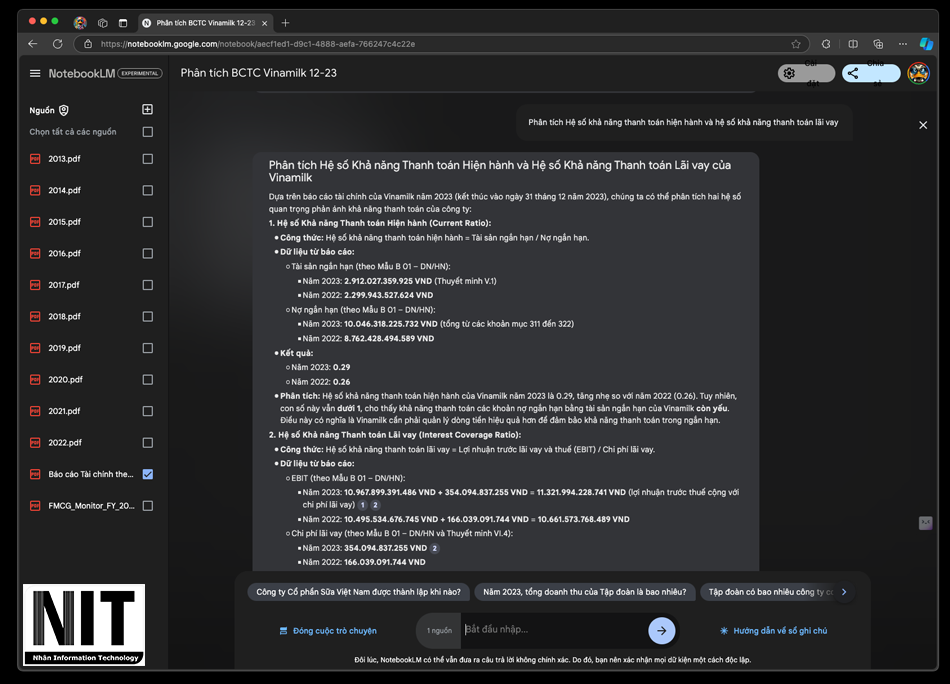The width and height of the screenshot is (950, 684).
Task: Open the 2014.pdf source
Action: coord(64,190)
